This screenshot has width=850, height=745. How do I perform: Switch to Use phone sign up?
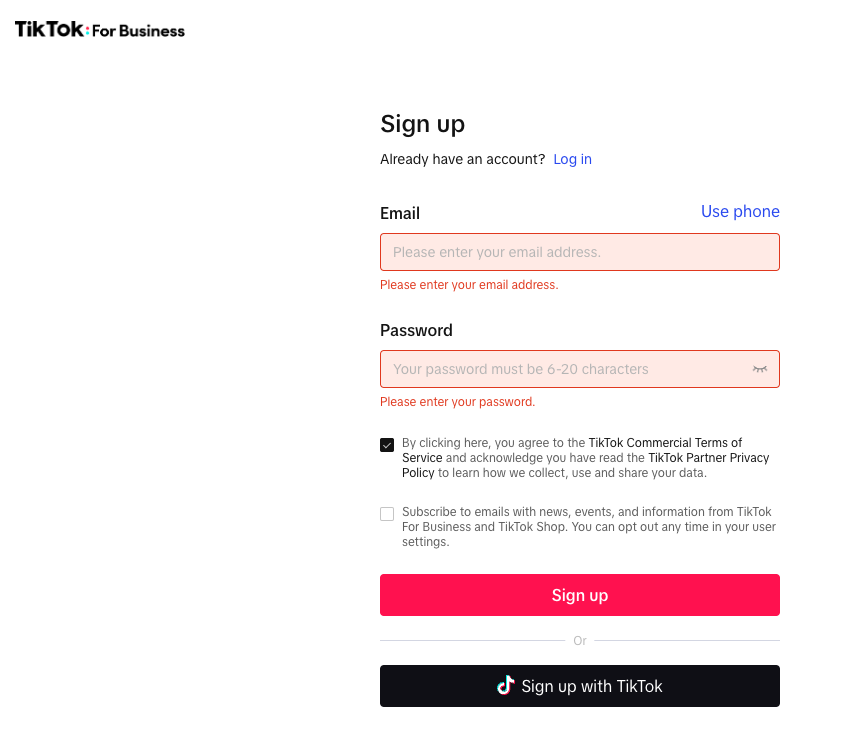[x=740, y=211]
